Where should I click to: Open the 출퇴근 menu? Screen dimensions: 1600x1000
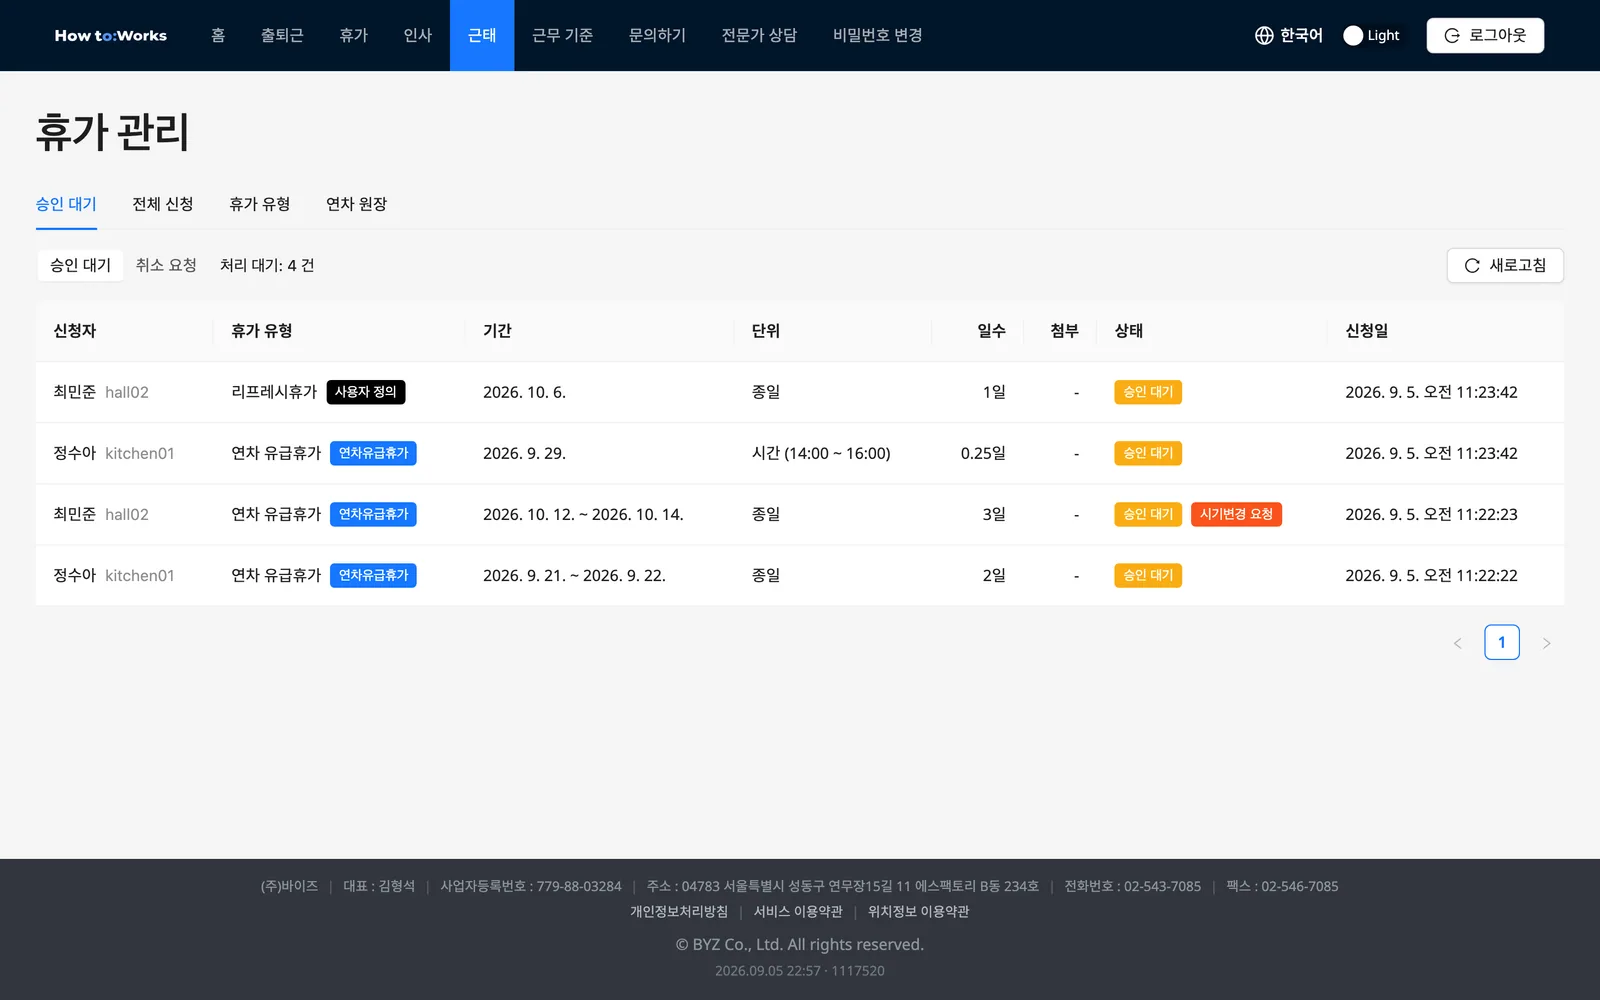[282, 35]
